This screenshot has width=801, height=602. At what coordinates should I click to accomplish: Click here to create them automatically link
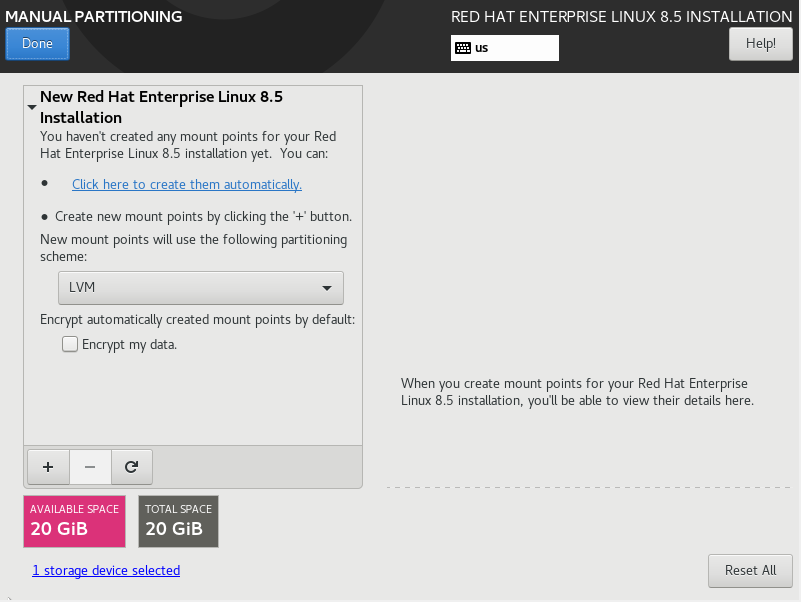[186, 184]
